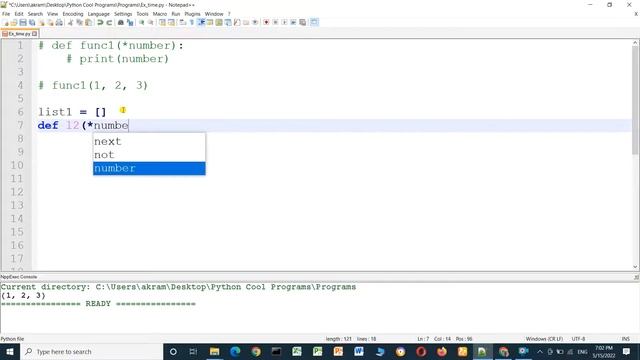Open the Language menu
Viewport: 640px width, 360px height.
(98, 14)
